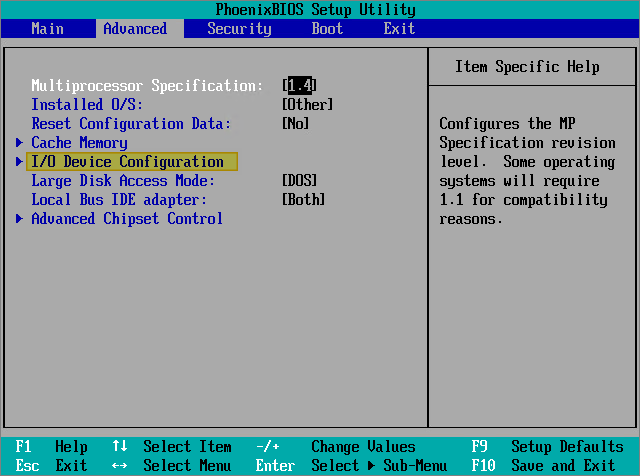
Task: Click the F1 Help hint
Action: click(52, 447)
